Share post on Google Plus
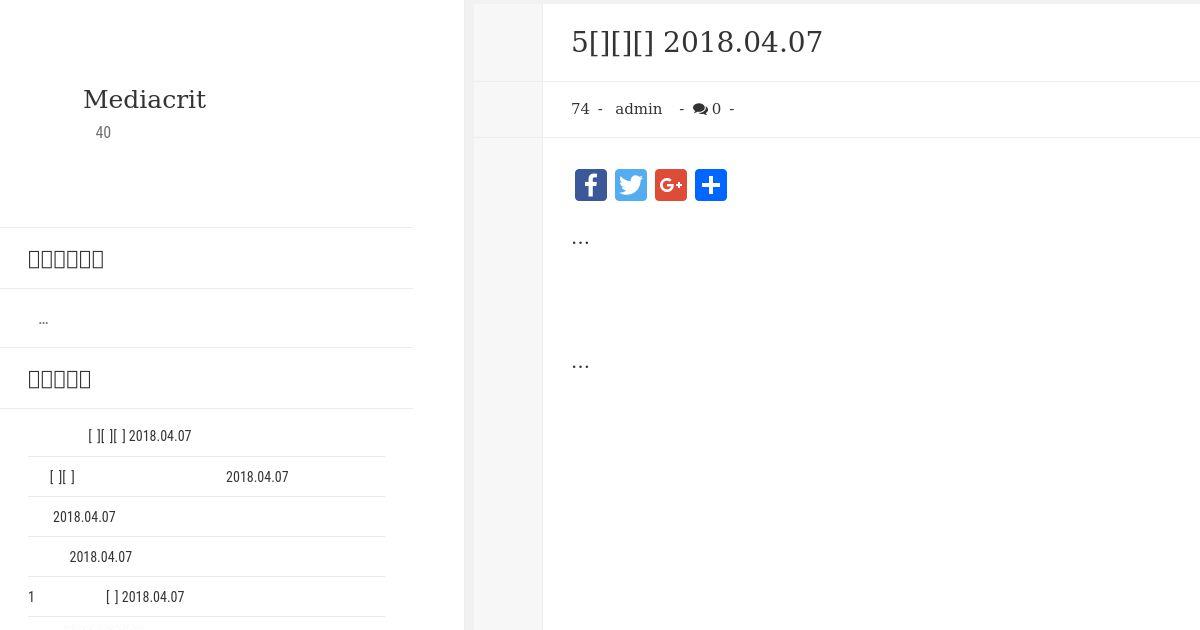Screen dimensions: 1200x630 coord(671,185)
